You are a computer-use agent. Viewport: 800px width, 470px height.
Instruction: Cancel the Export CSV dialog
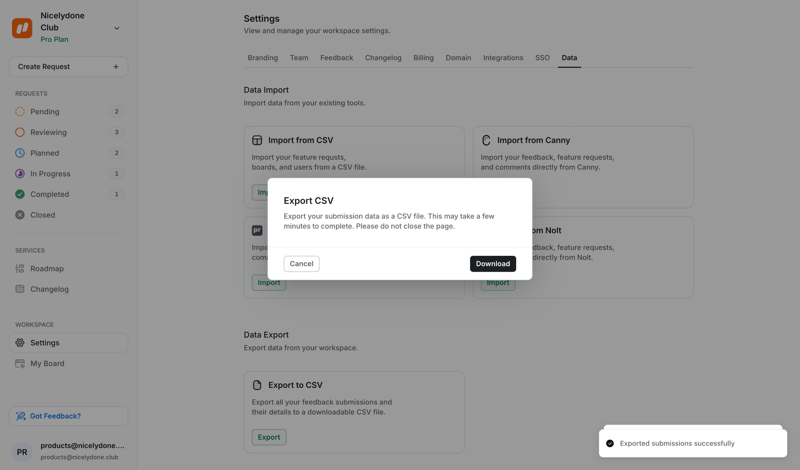pos(302,264)
